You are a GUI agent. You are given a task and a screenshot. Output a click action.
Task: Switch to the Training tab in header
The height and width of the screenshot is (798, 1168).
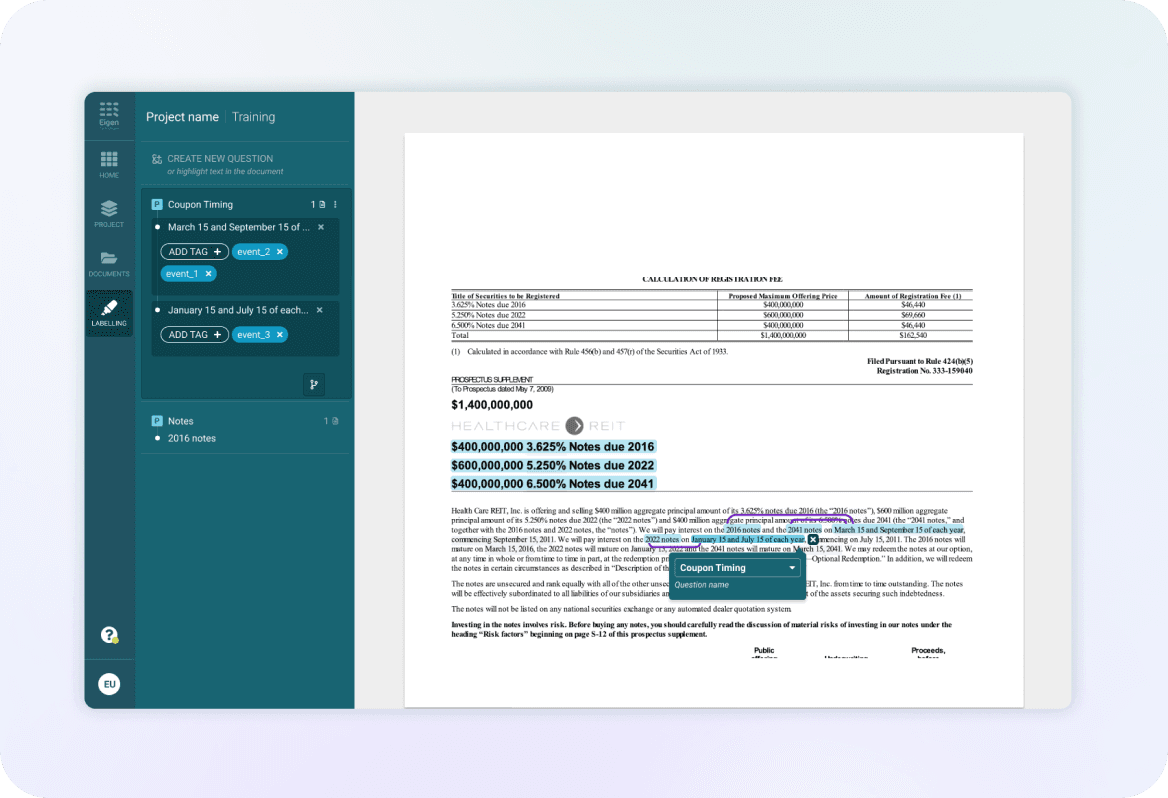pyautogui.click(x=253, y=117)
